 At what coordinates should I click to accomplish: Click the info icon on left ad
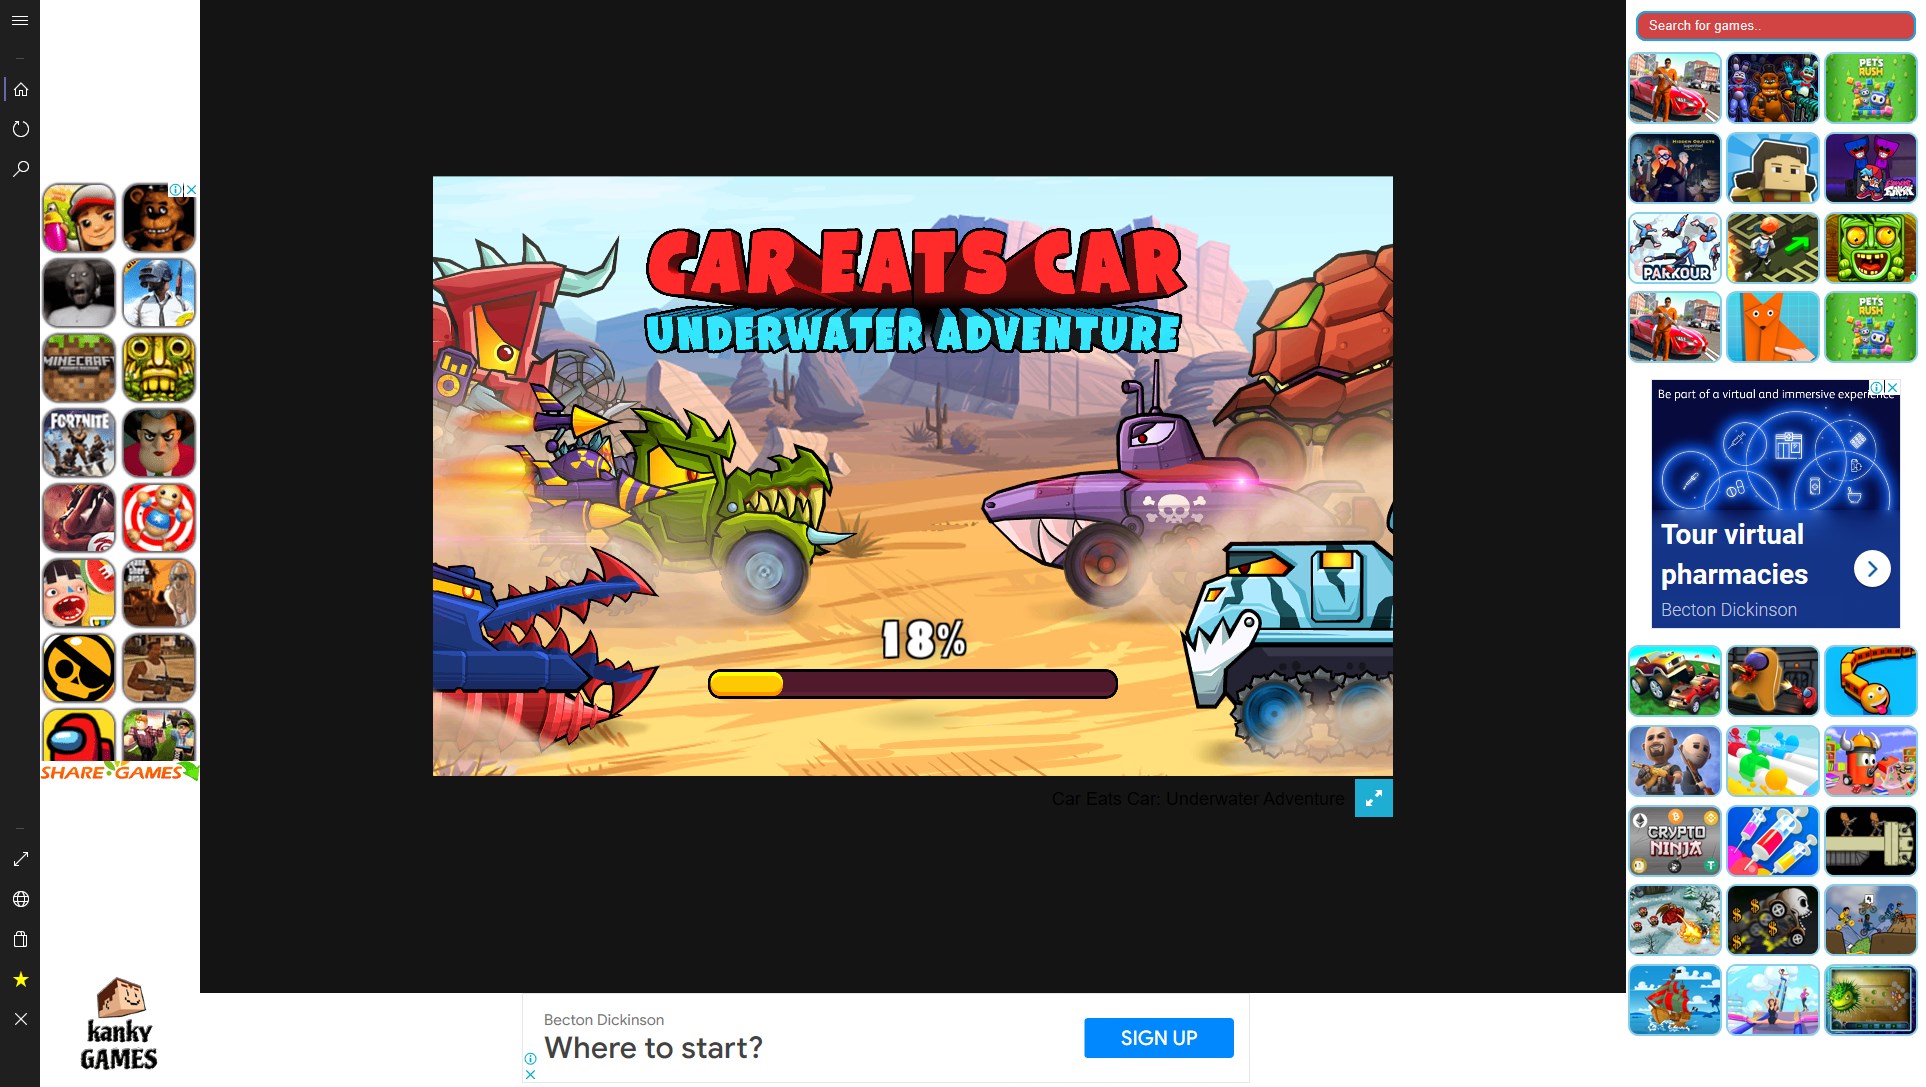point(176,189)
